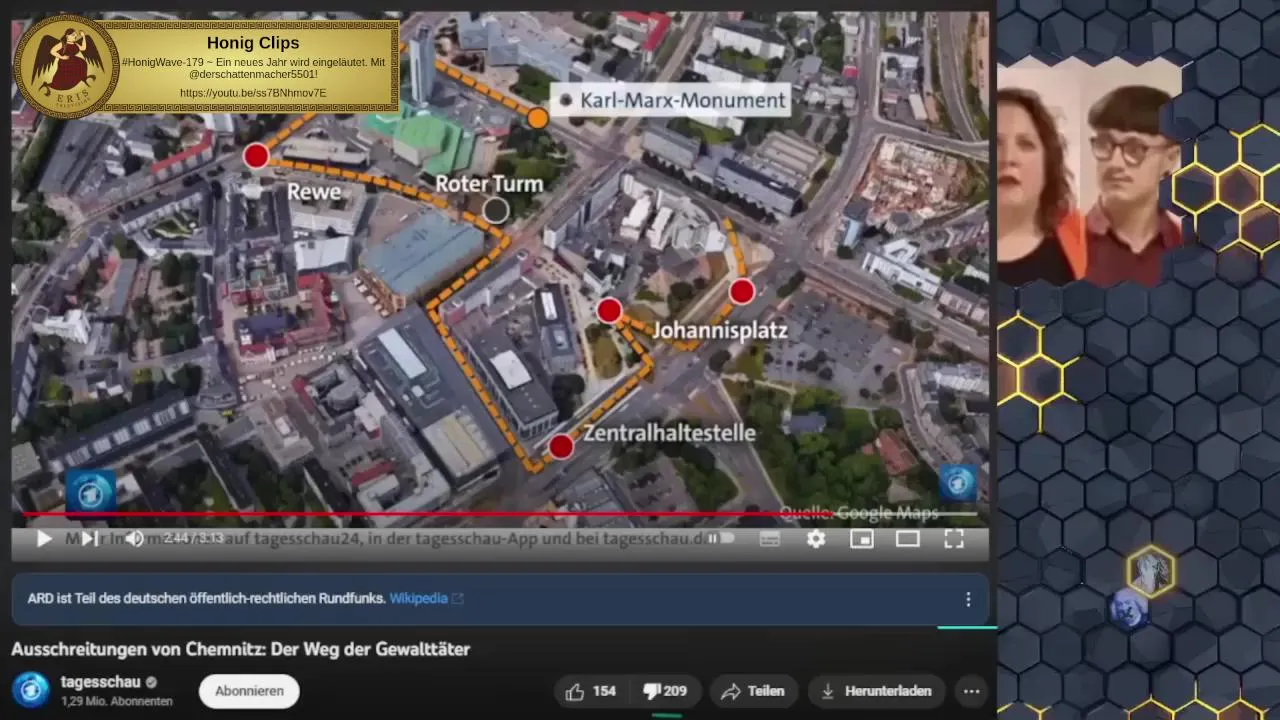Like the video with thumbs up
This screenshot has width=1280, height=720.
tap(590, 691)
